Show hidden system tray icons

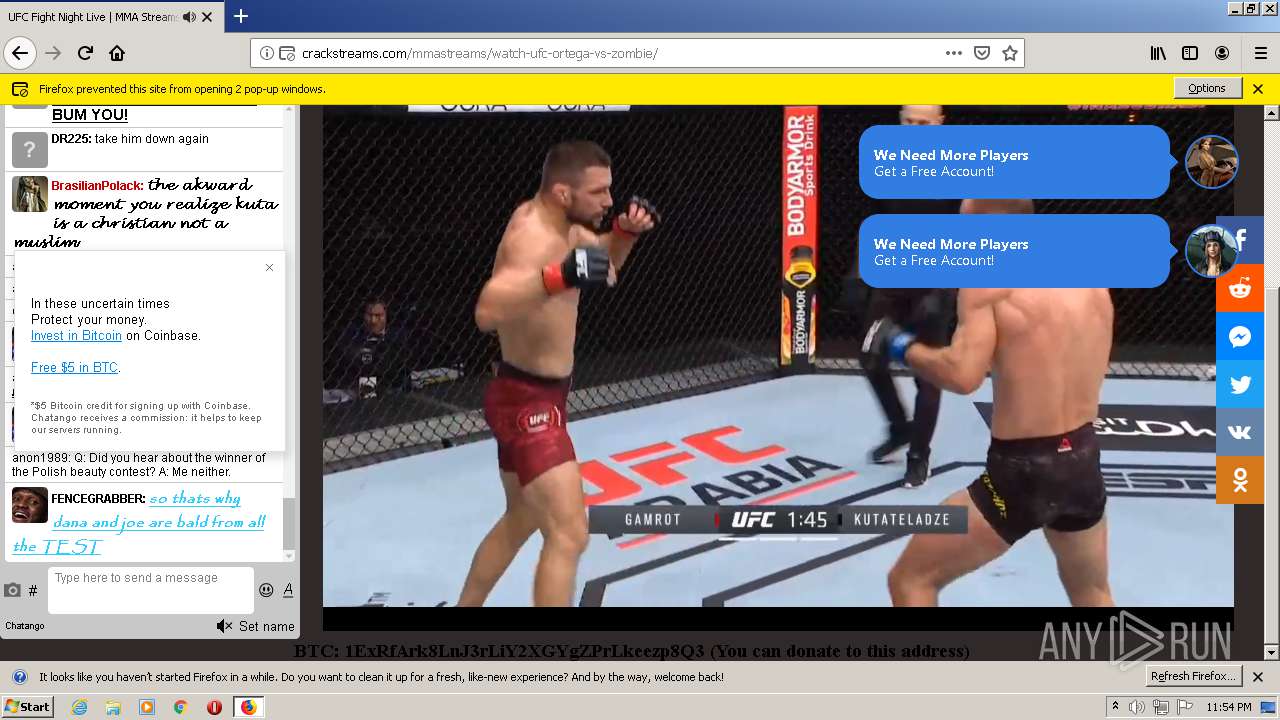[x=1116, y=706]
